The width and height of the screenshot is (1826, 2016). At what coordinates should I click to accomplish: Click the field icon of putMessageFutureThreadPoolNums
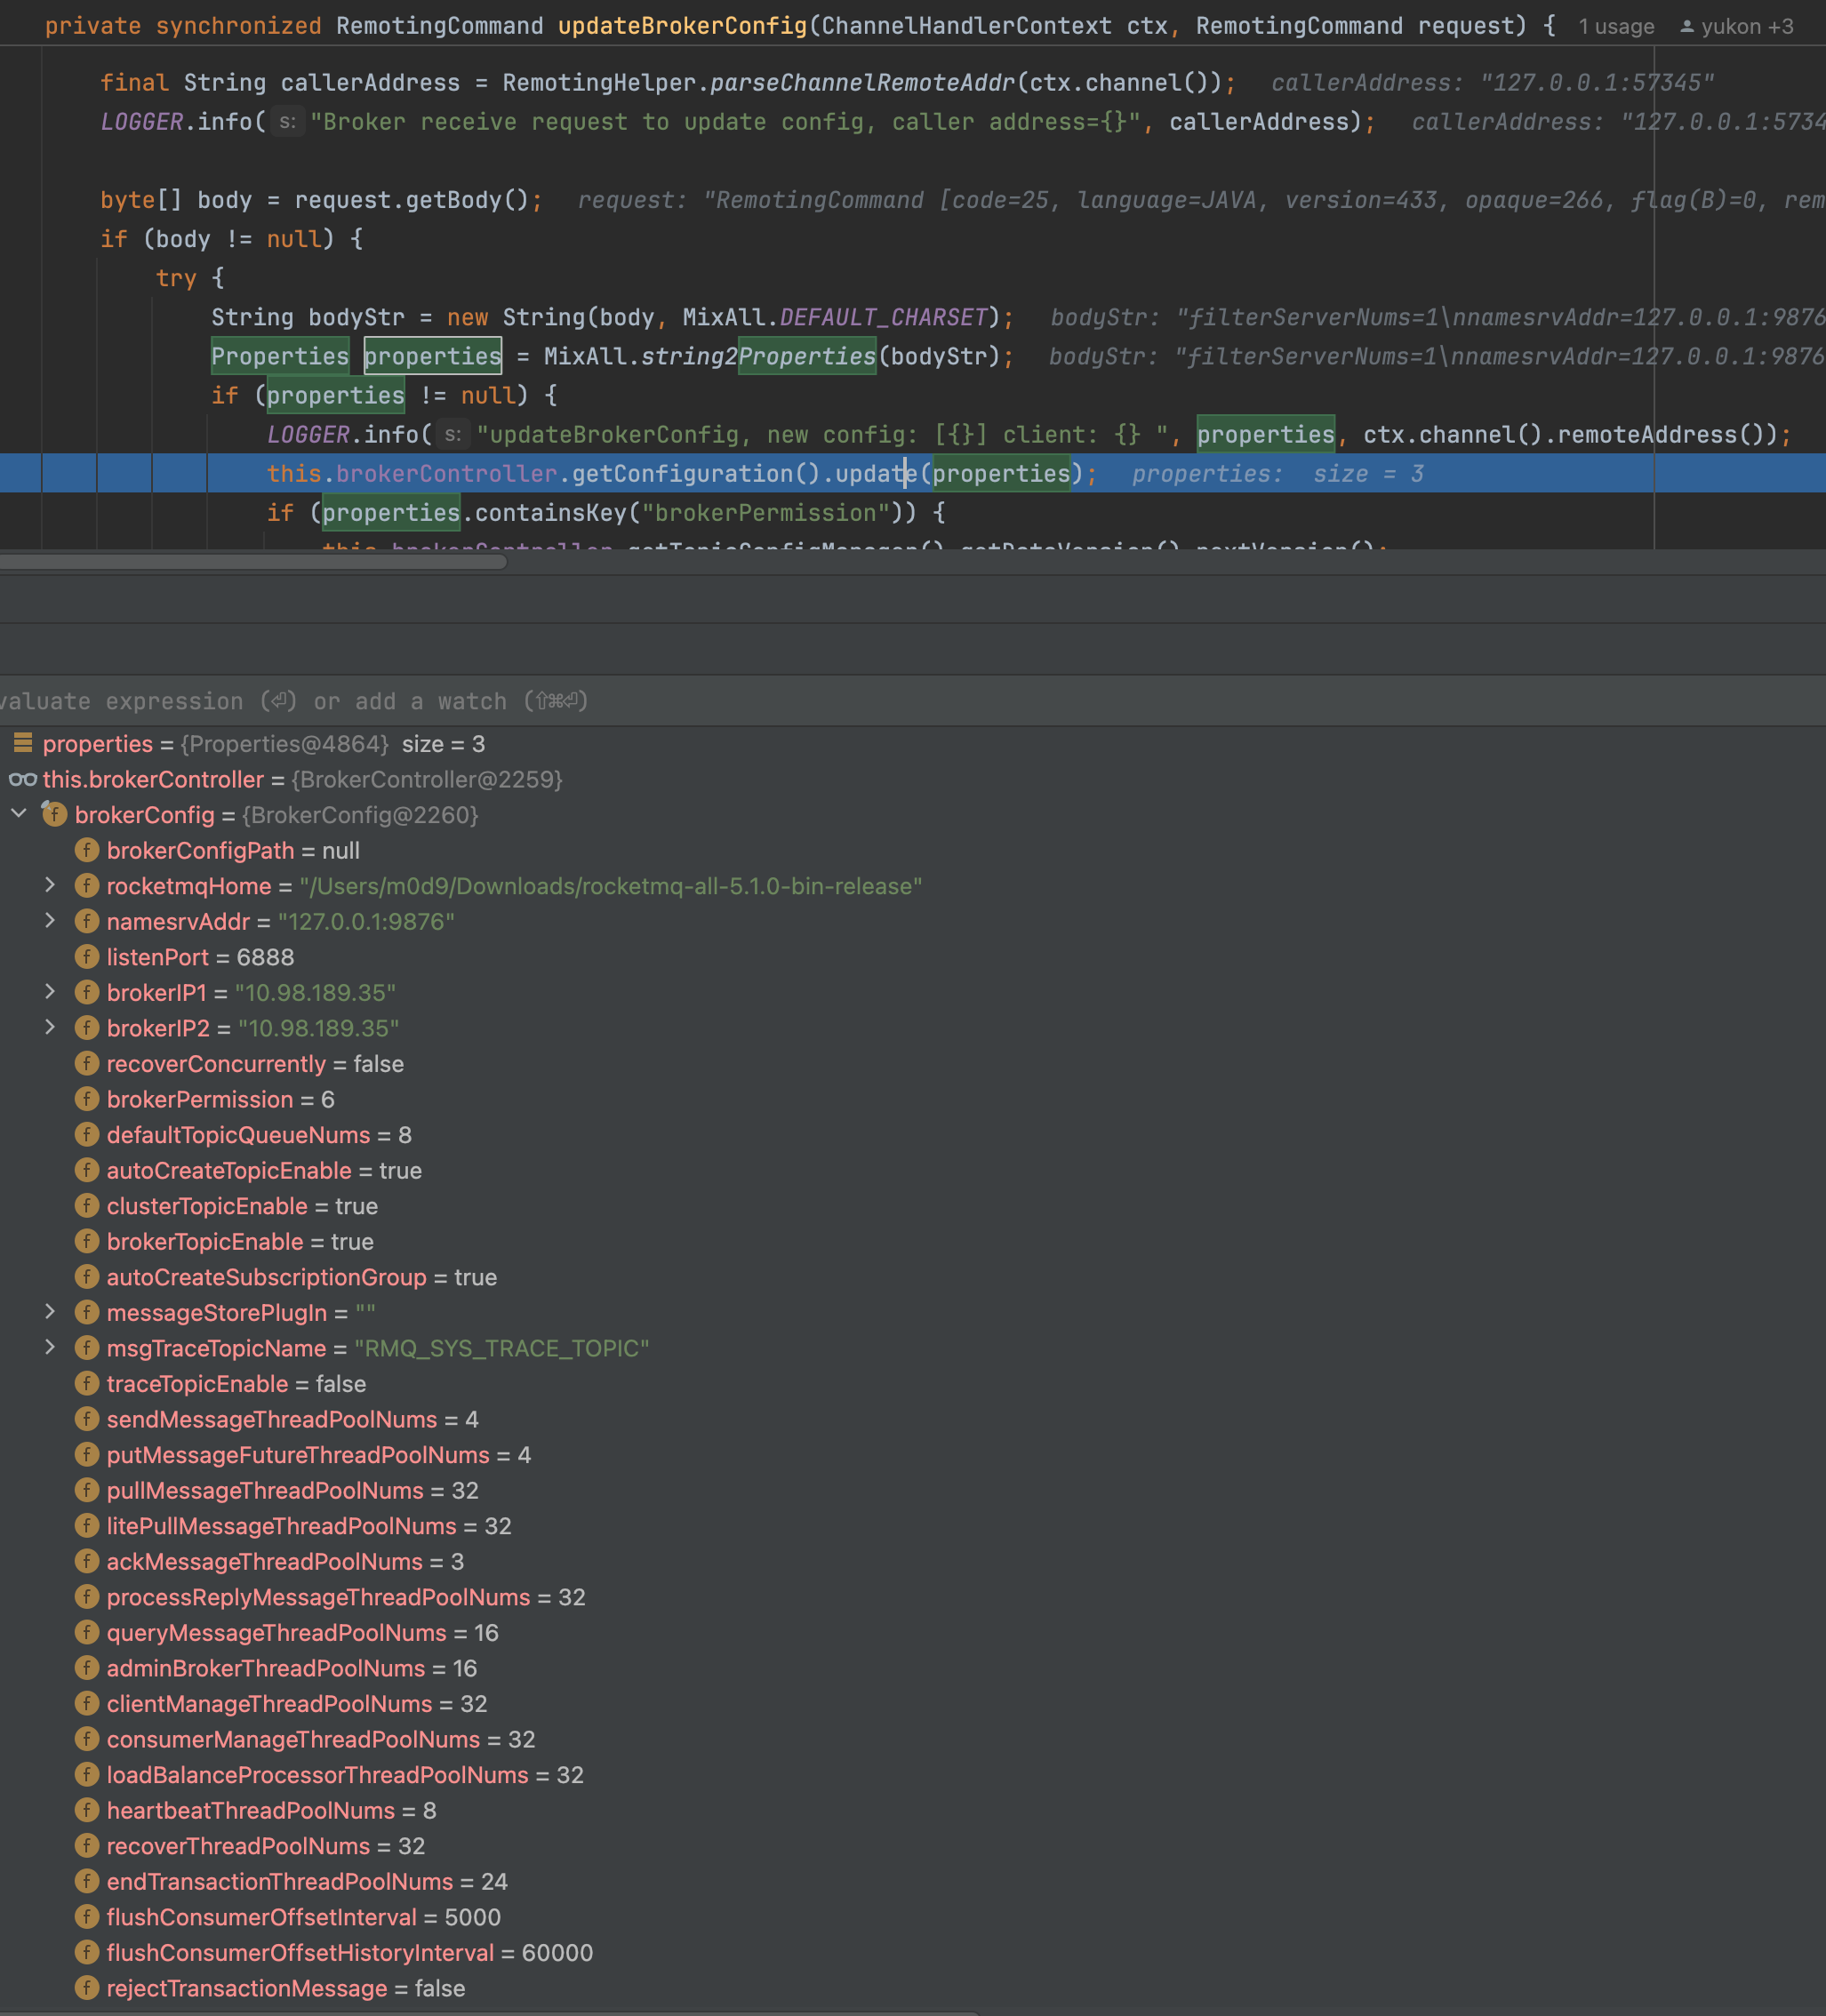[87, 1454]
